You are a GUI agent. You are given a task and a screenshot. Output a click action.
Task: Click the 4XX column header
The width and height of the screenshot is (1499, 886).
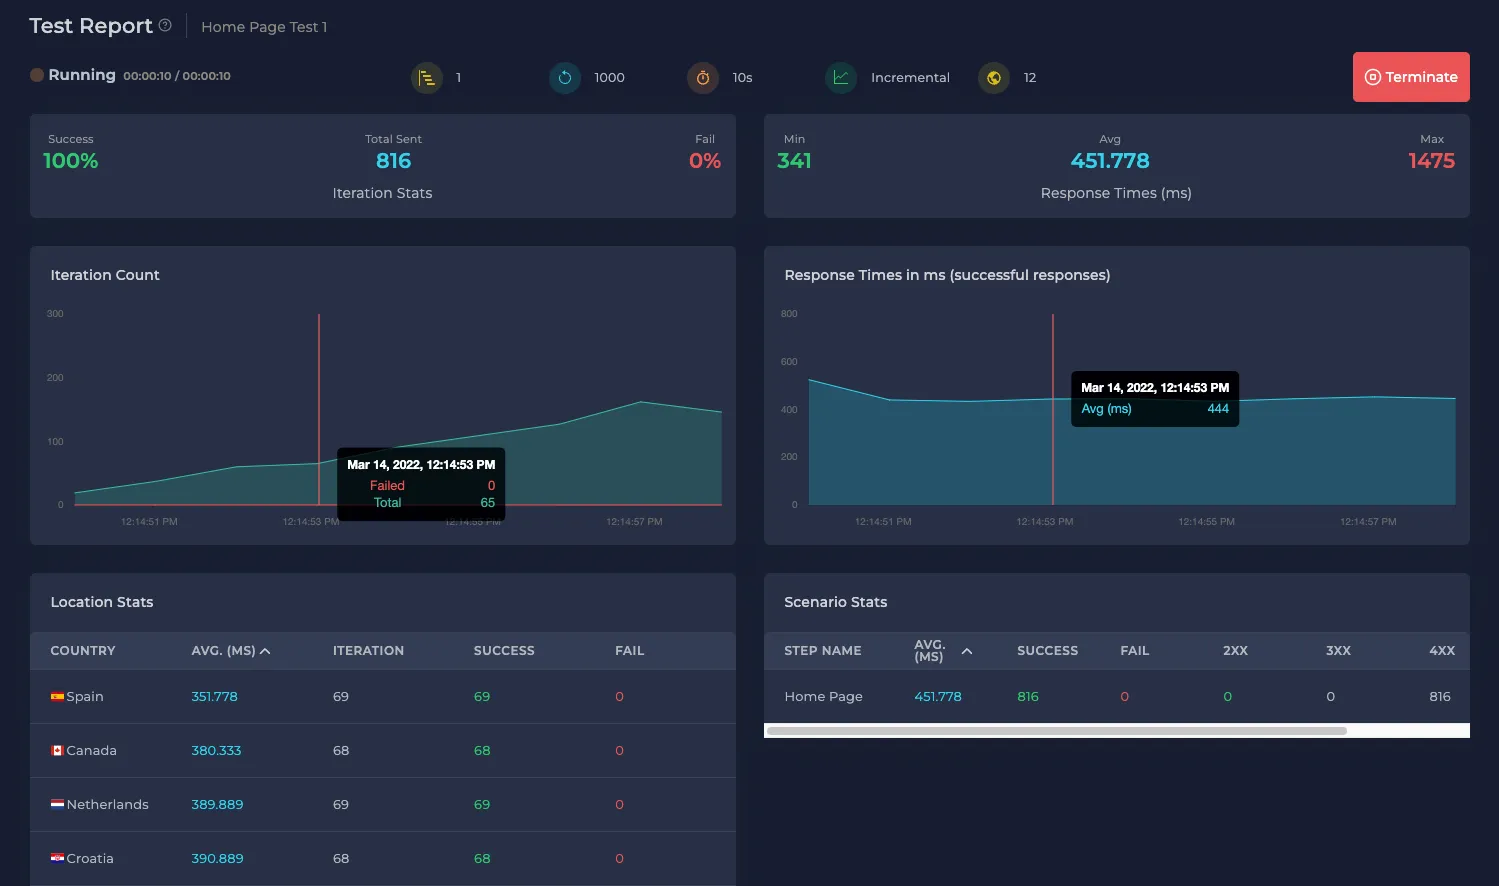coord(1442,650)
